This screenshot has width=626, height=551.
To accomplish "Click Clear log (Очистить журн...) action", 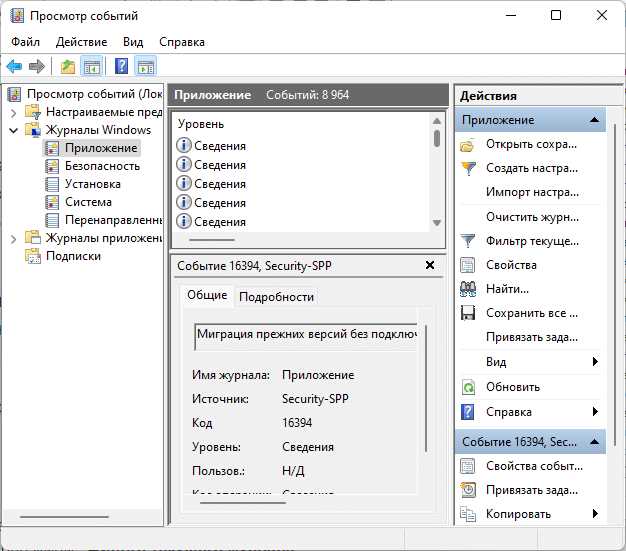I will click(532, 217).
